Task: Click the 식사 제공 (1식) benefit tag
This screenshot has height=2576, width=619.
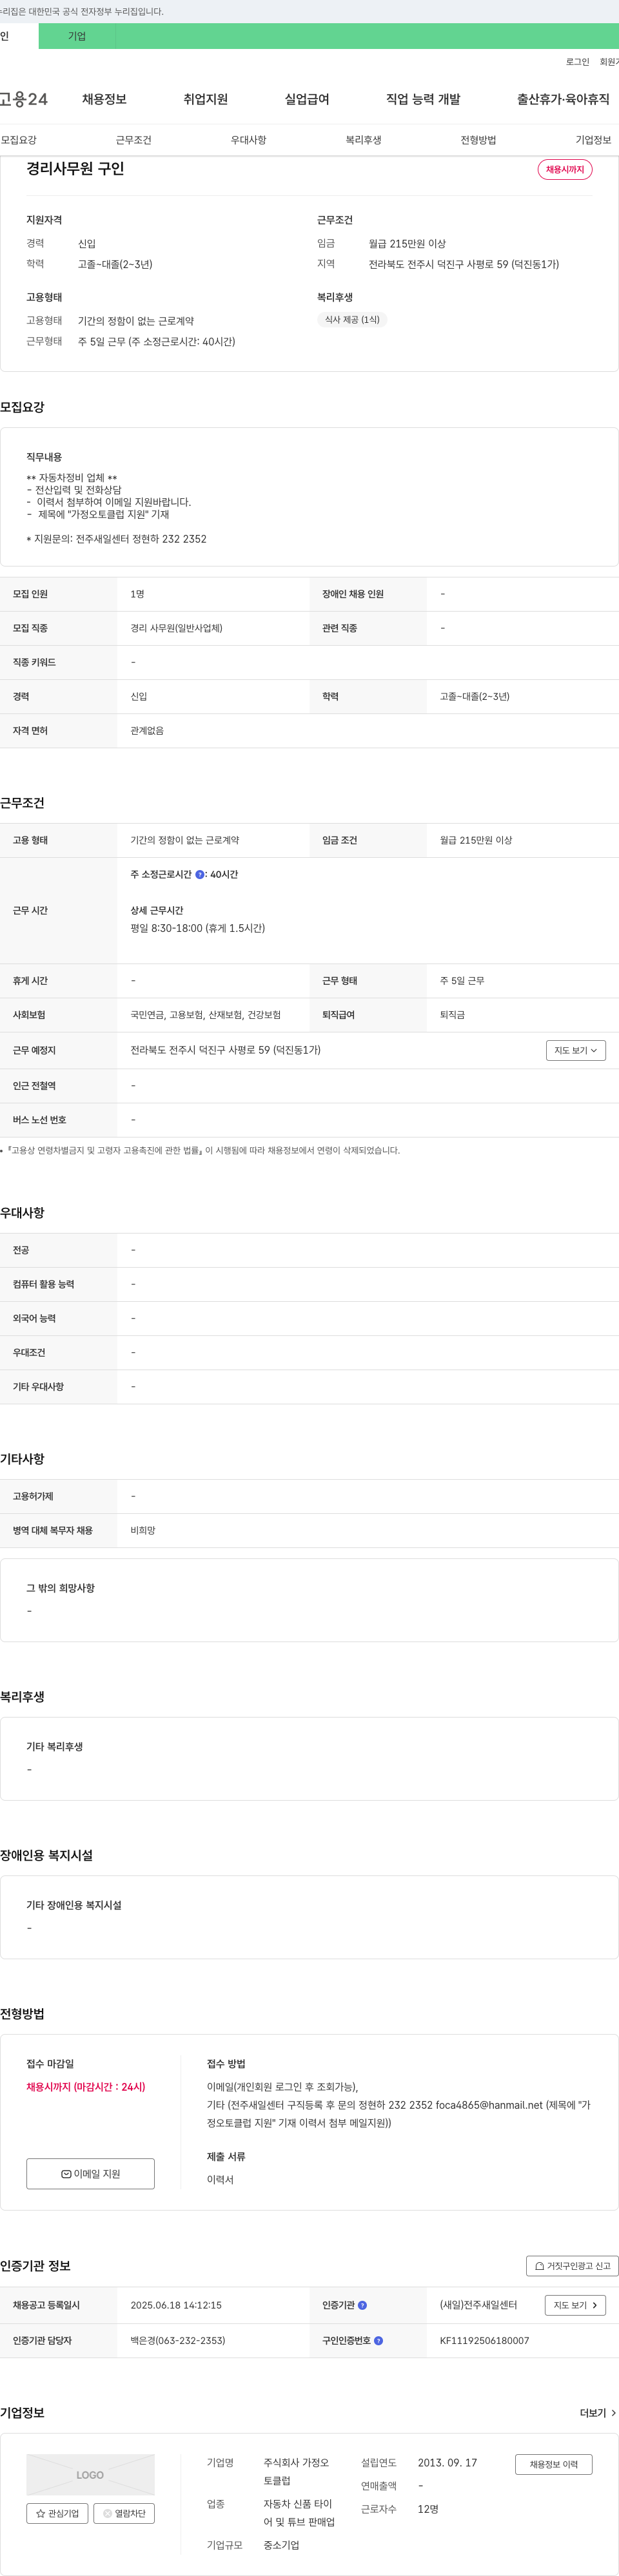Action: [352, 320]
